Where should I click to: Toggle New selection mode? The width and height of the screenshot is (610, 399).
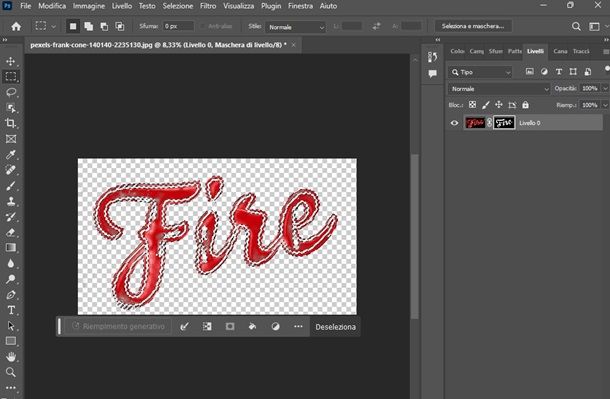[73, 26]
